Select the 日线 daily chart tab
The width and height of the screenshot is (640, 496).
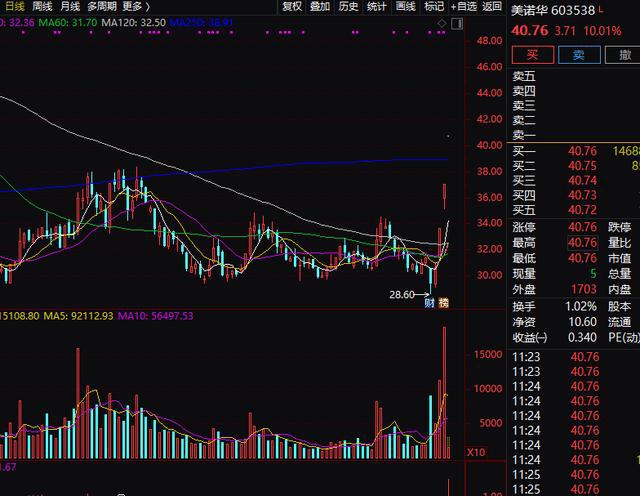(15, 6)
